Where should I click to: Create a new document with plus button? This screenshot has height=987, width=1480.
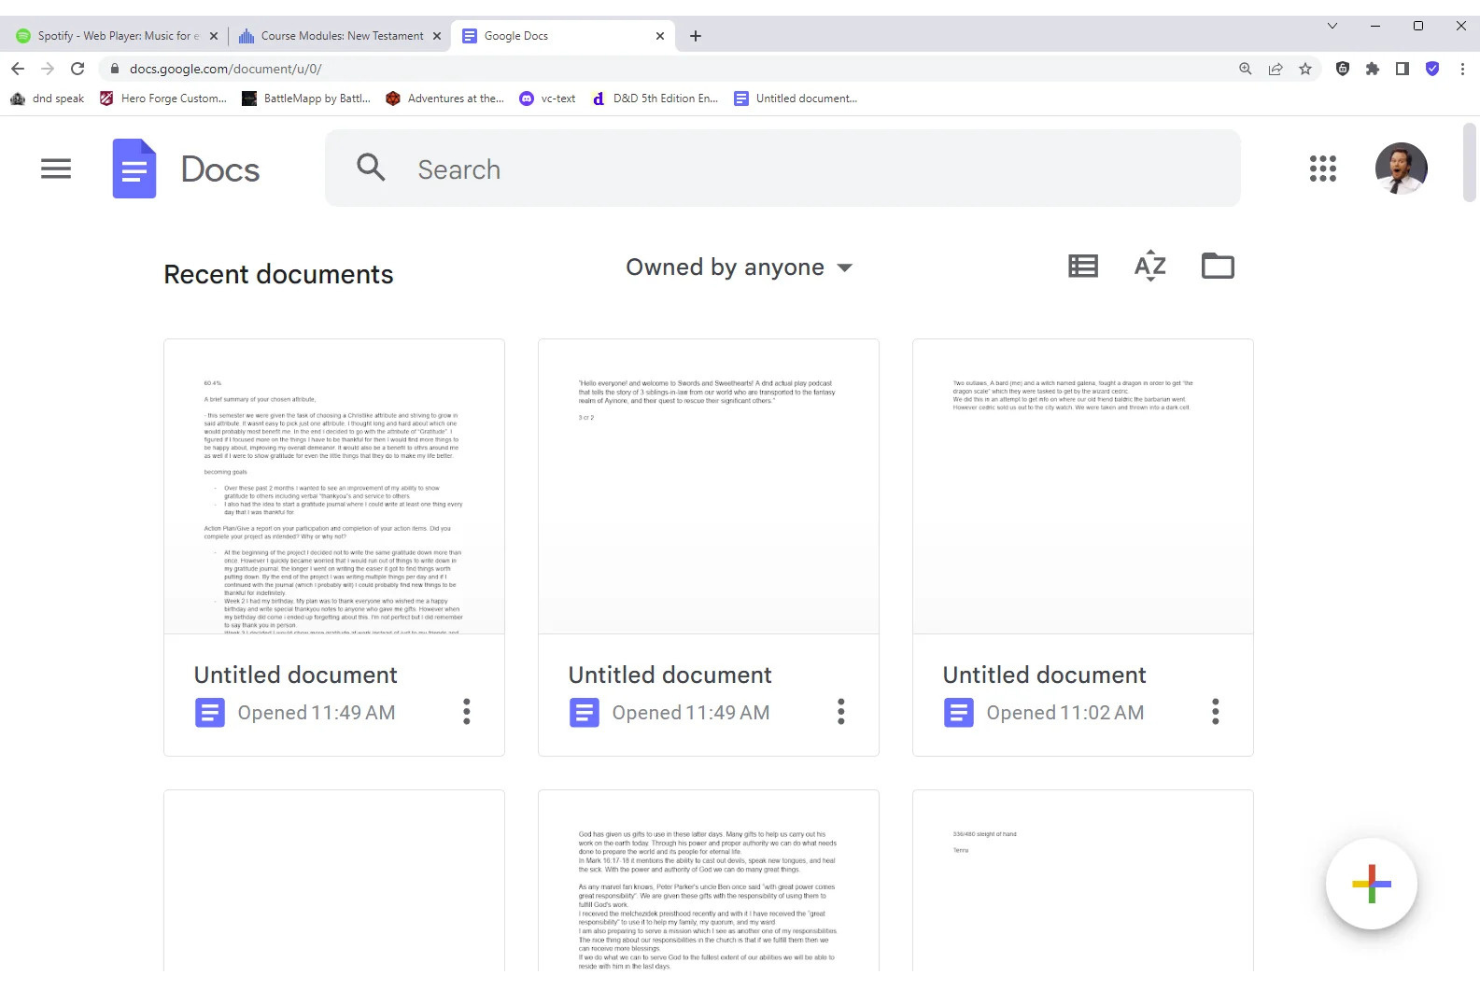[1371, 884]
